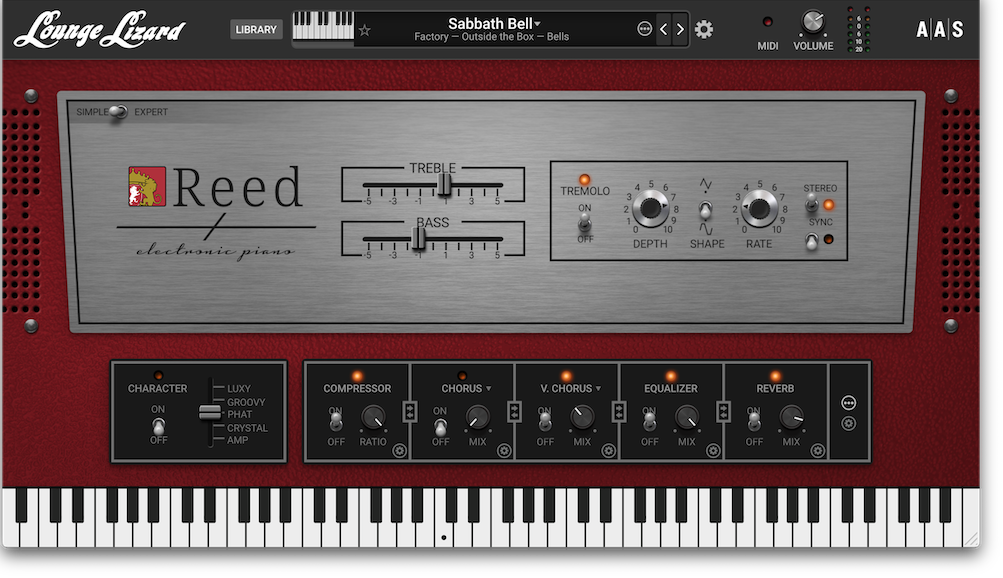Select the Amp character
The width and height of the screenshot is (1003, 578).
237,440
